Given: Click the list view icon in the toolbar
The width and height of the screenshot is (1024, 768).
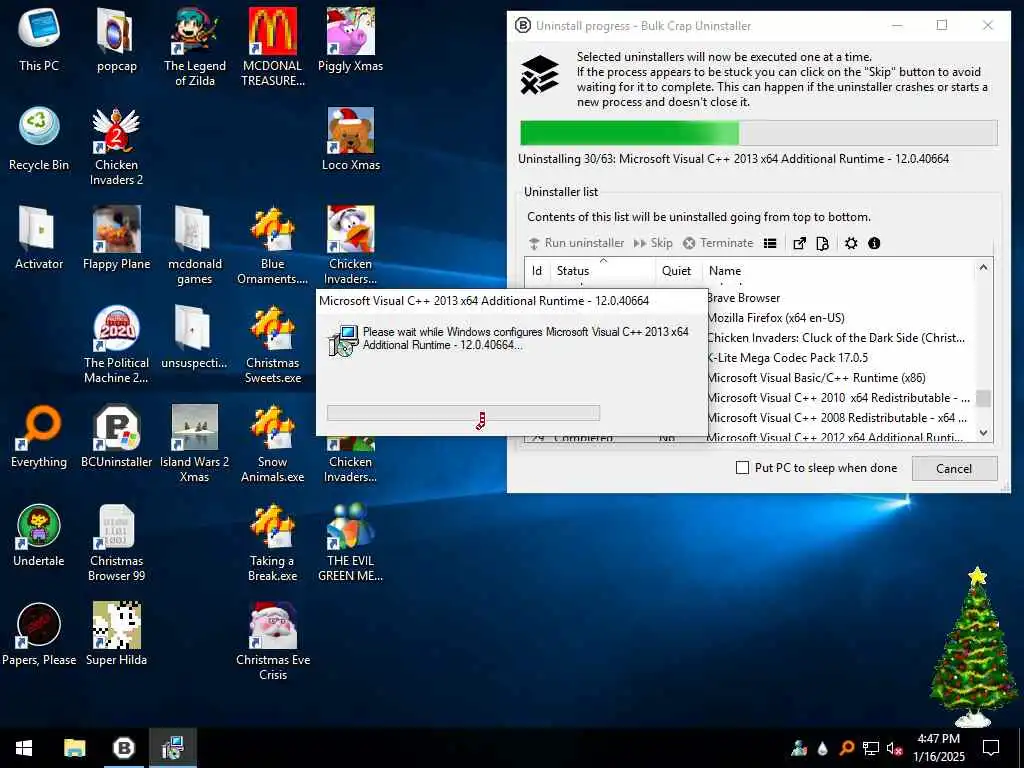Looking at the screenshot, I should 770,243.
